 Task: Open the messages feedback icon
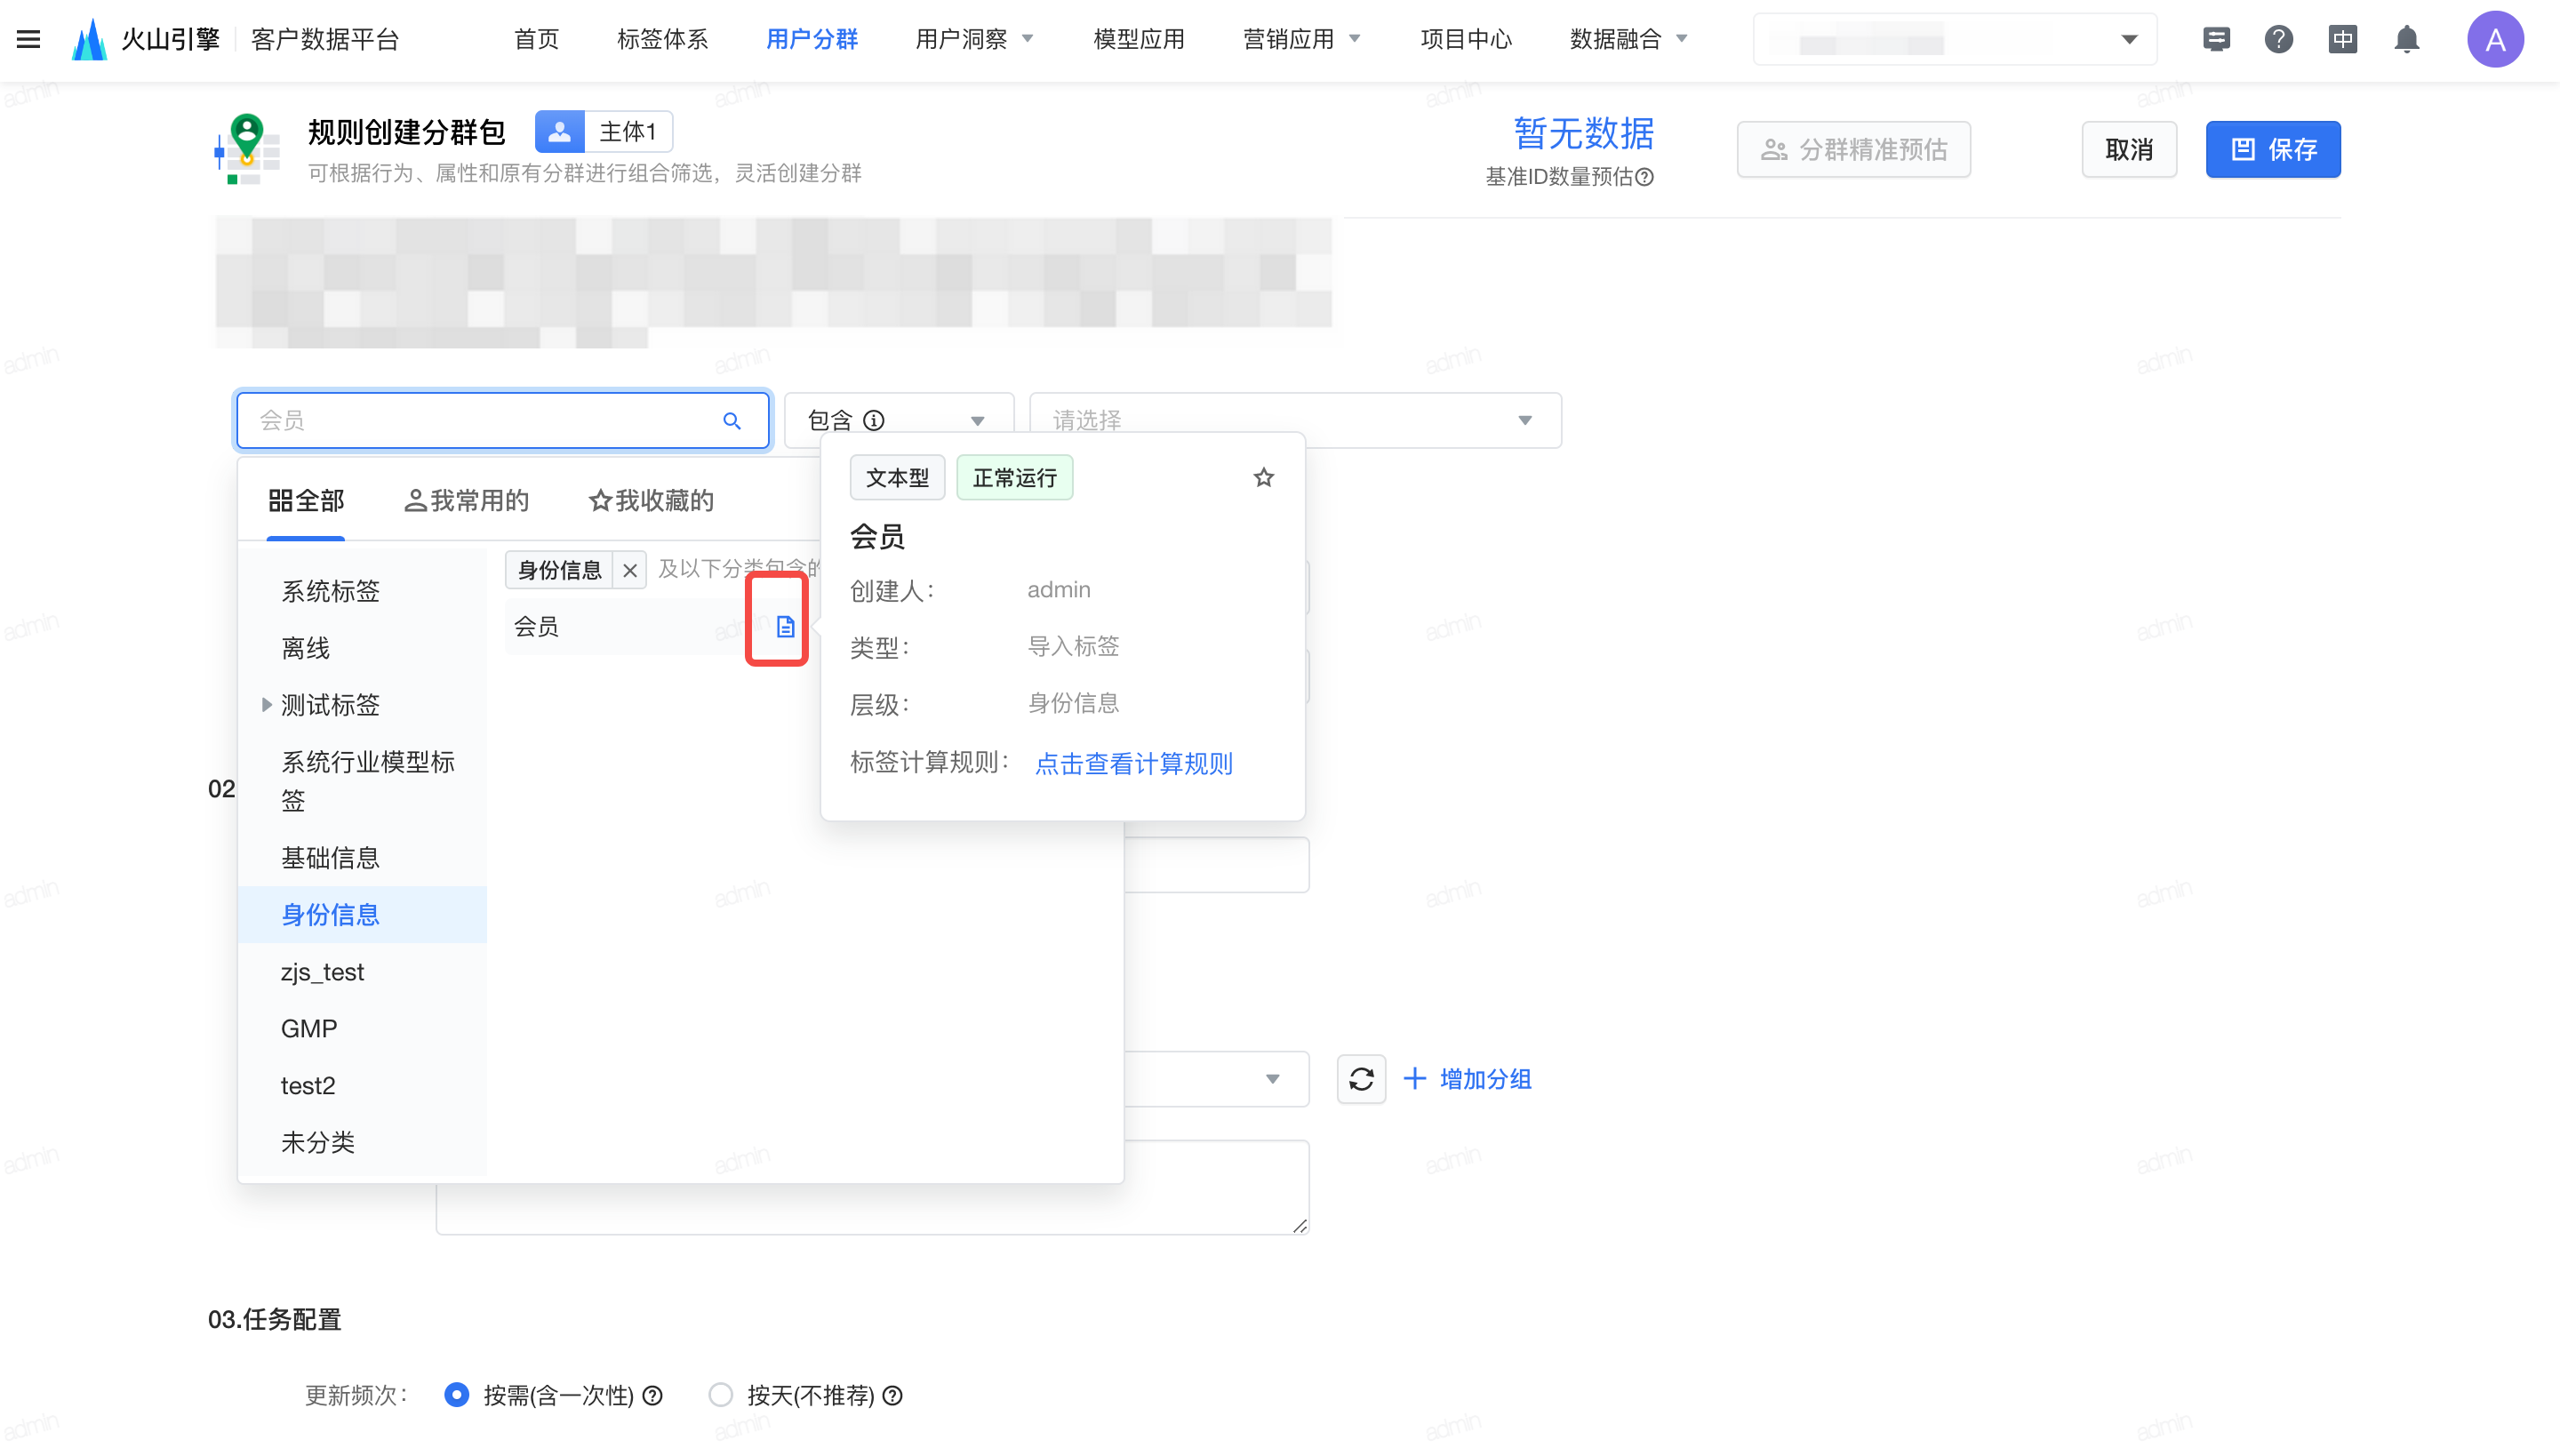point(2216,39)
